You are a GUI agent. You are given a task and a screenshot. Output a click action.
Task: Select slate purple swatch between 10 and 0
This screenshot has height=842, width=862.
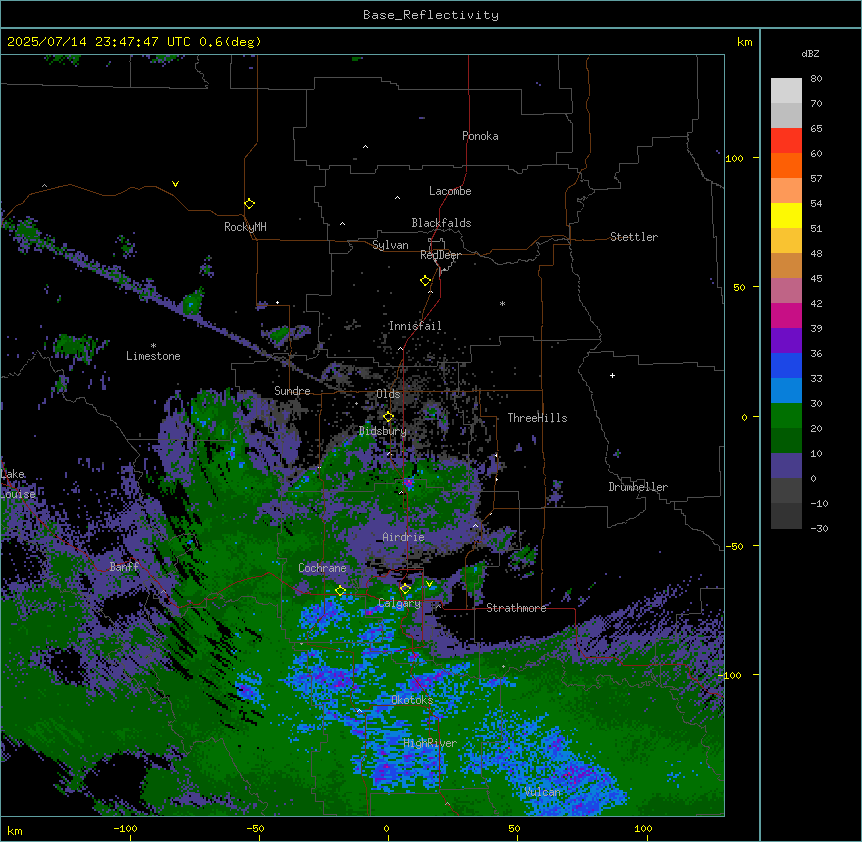[x=786, y=466]
